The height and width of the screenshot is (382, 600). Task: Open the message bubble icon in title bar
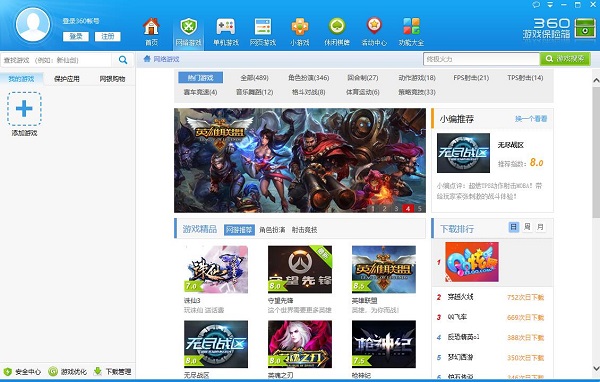[x=536, y=5]
